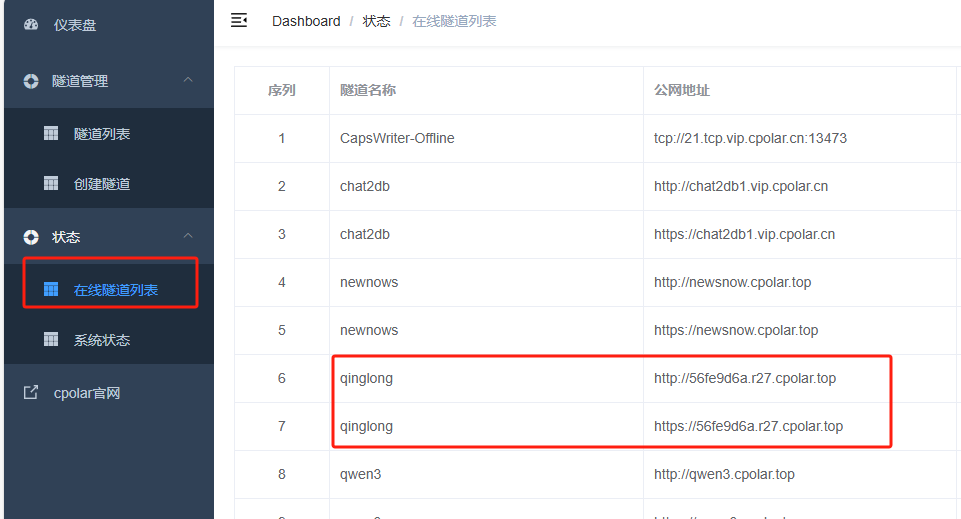Viewport: 961px width, 519px height.
Task: Select 在线隧道列表 menu item
Action: pyautogui.click(x=116, y=290)
